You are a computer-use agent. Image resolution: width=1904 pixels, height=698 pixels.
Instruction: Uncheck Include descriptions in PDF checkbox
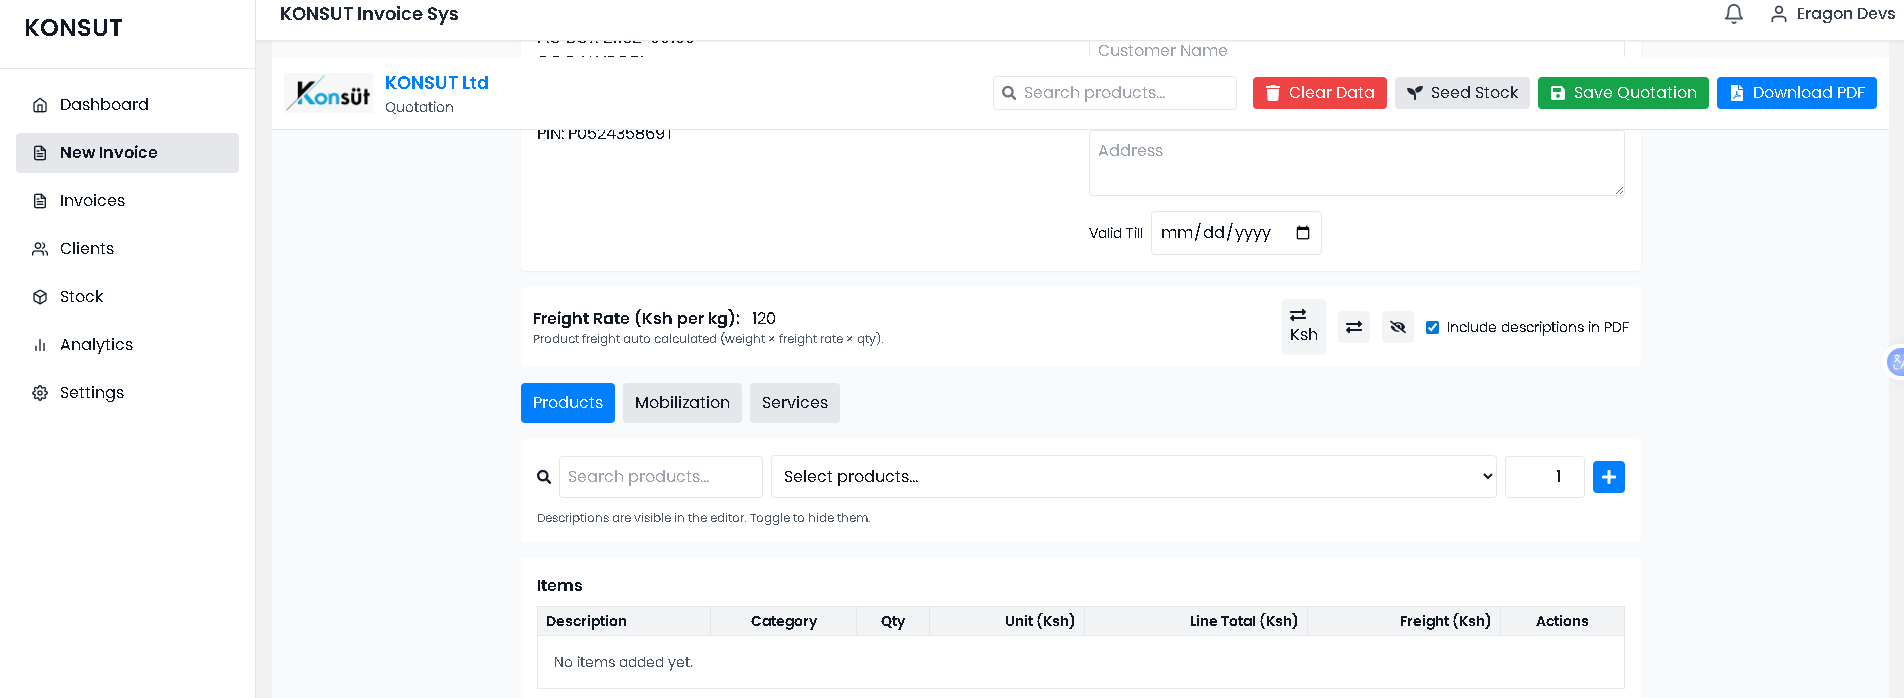pyautogui.click(x=1433, y=328)
